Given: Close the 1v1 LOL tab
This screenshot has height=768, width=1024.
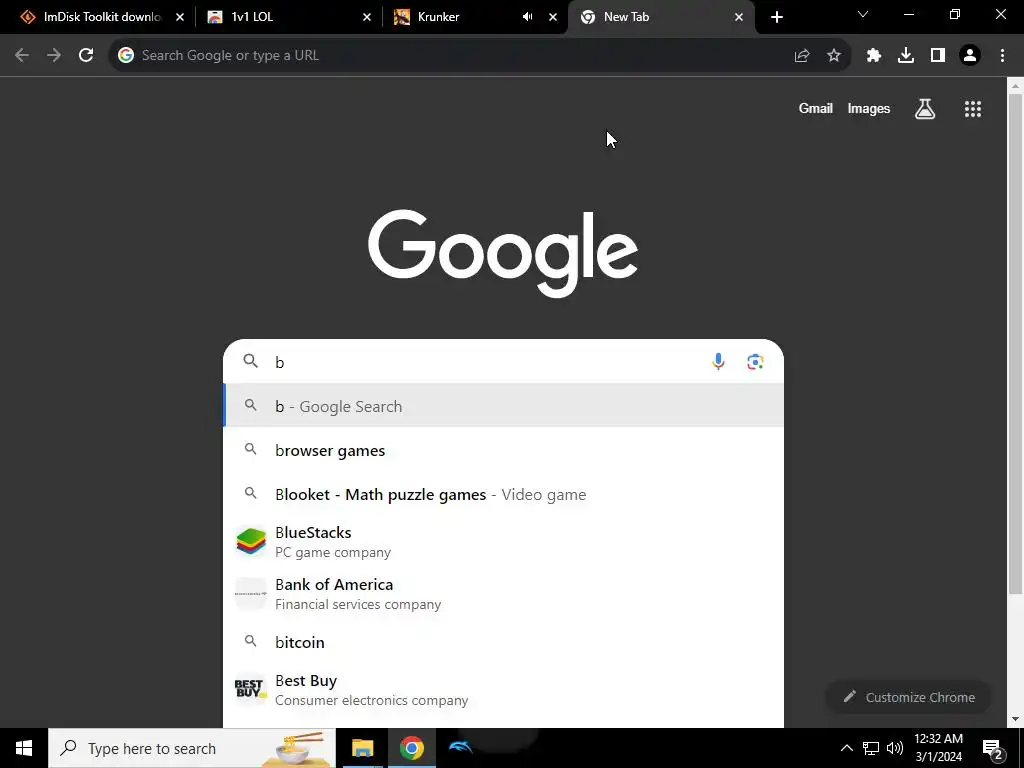Looking at the screenshot, I should [367, 17].
